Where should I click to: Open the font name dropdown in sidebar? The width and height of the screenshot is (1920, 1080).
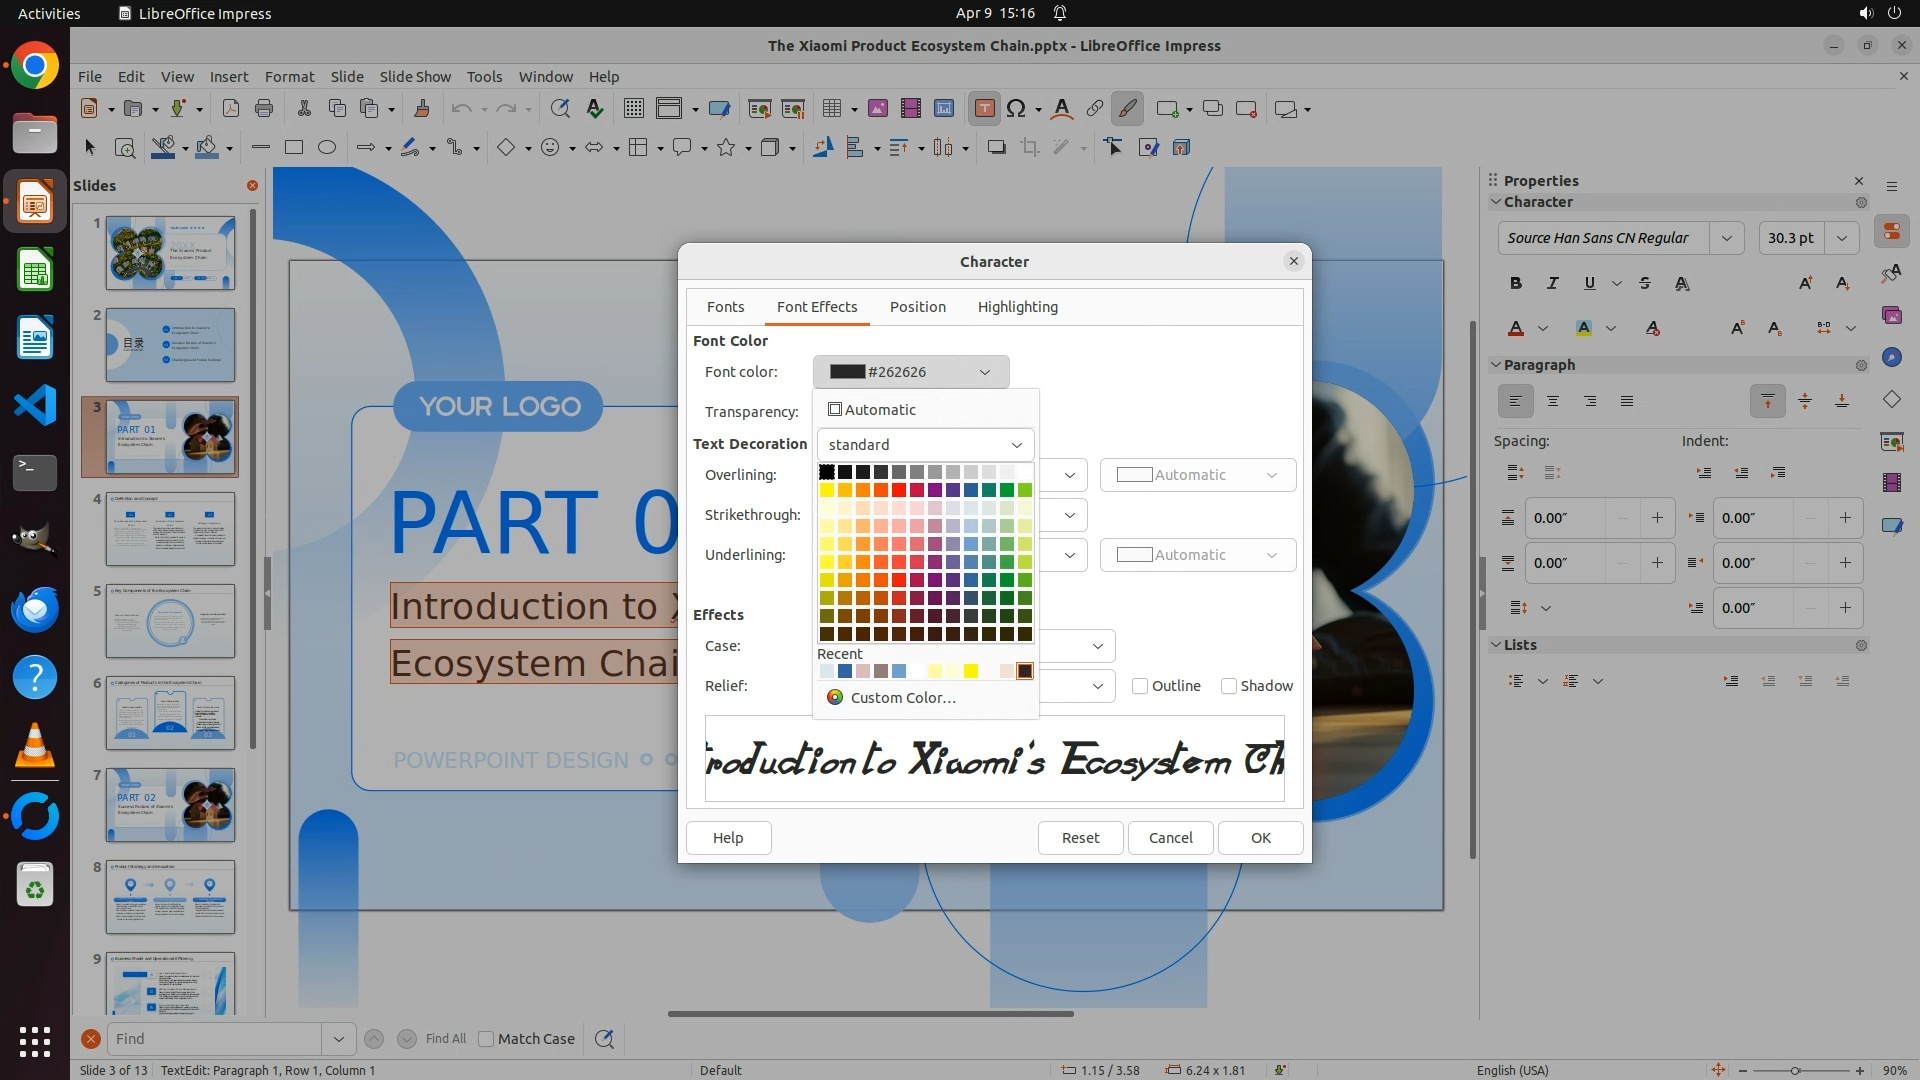point(1726,238)
